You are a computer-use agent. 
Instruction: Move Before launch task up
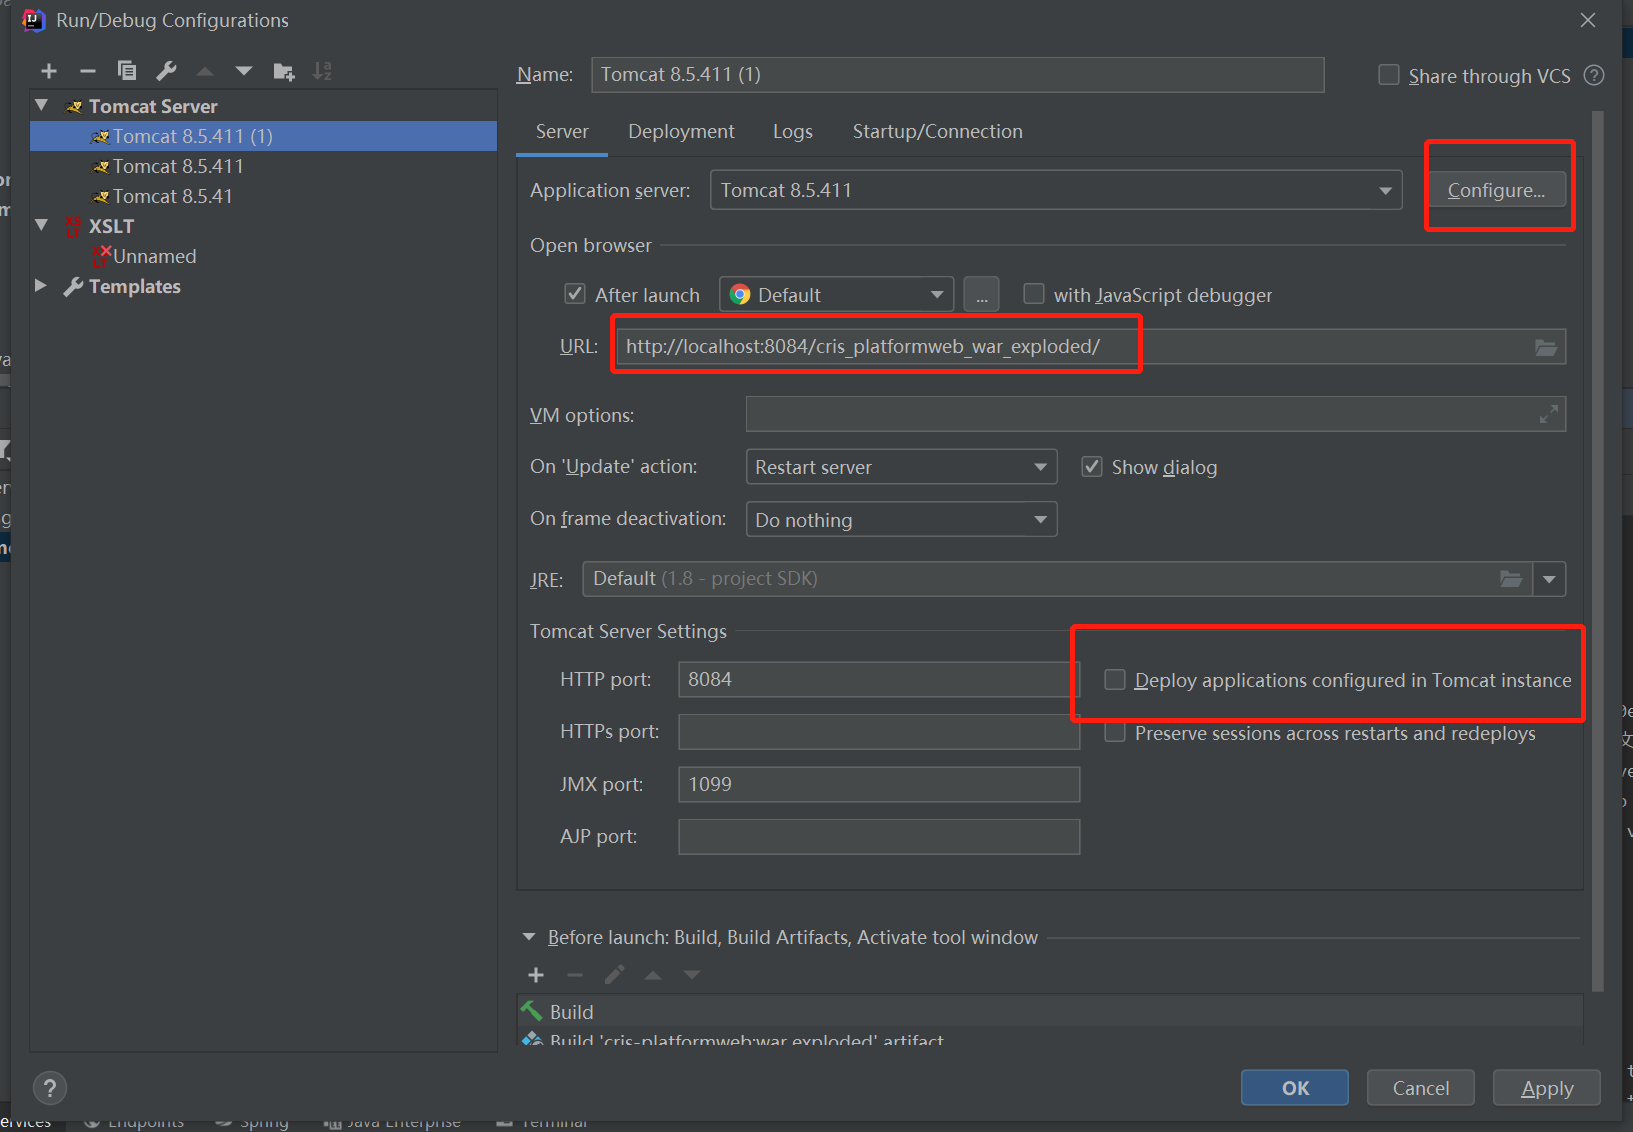[653, 975]
